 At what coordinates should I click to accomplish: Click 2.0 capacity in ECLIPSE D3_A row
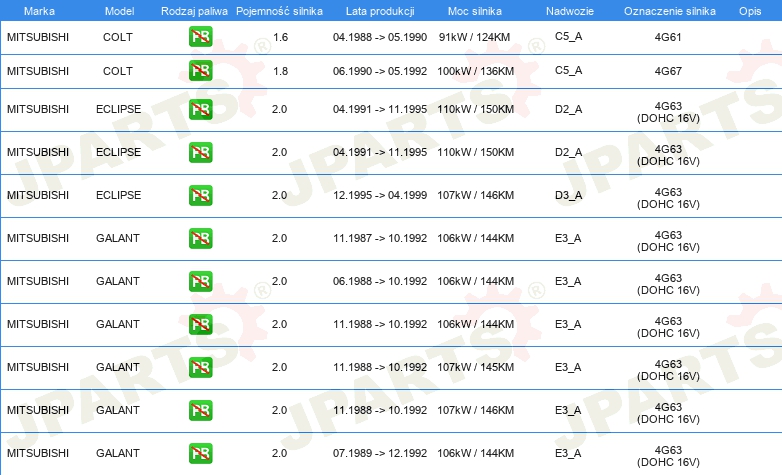[279, 195]
